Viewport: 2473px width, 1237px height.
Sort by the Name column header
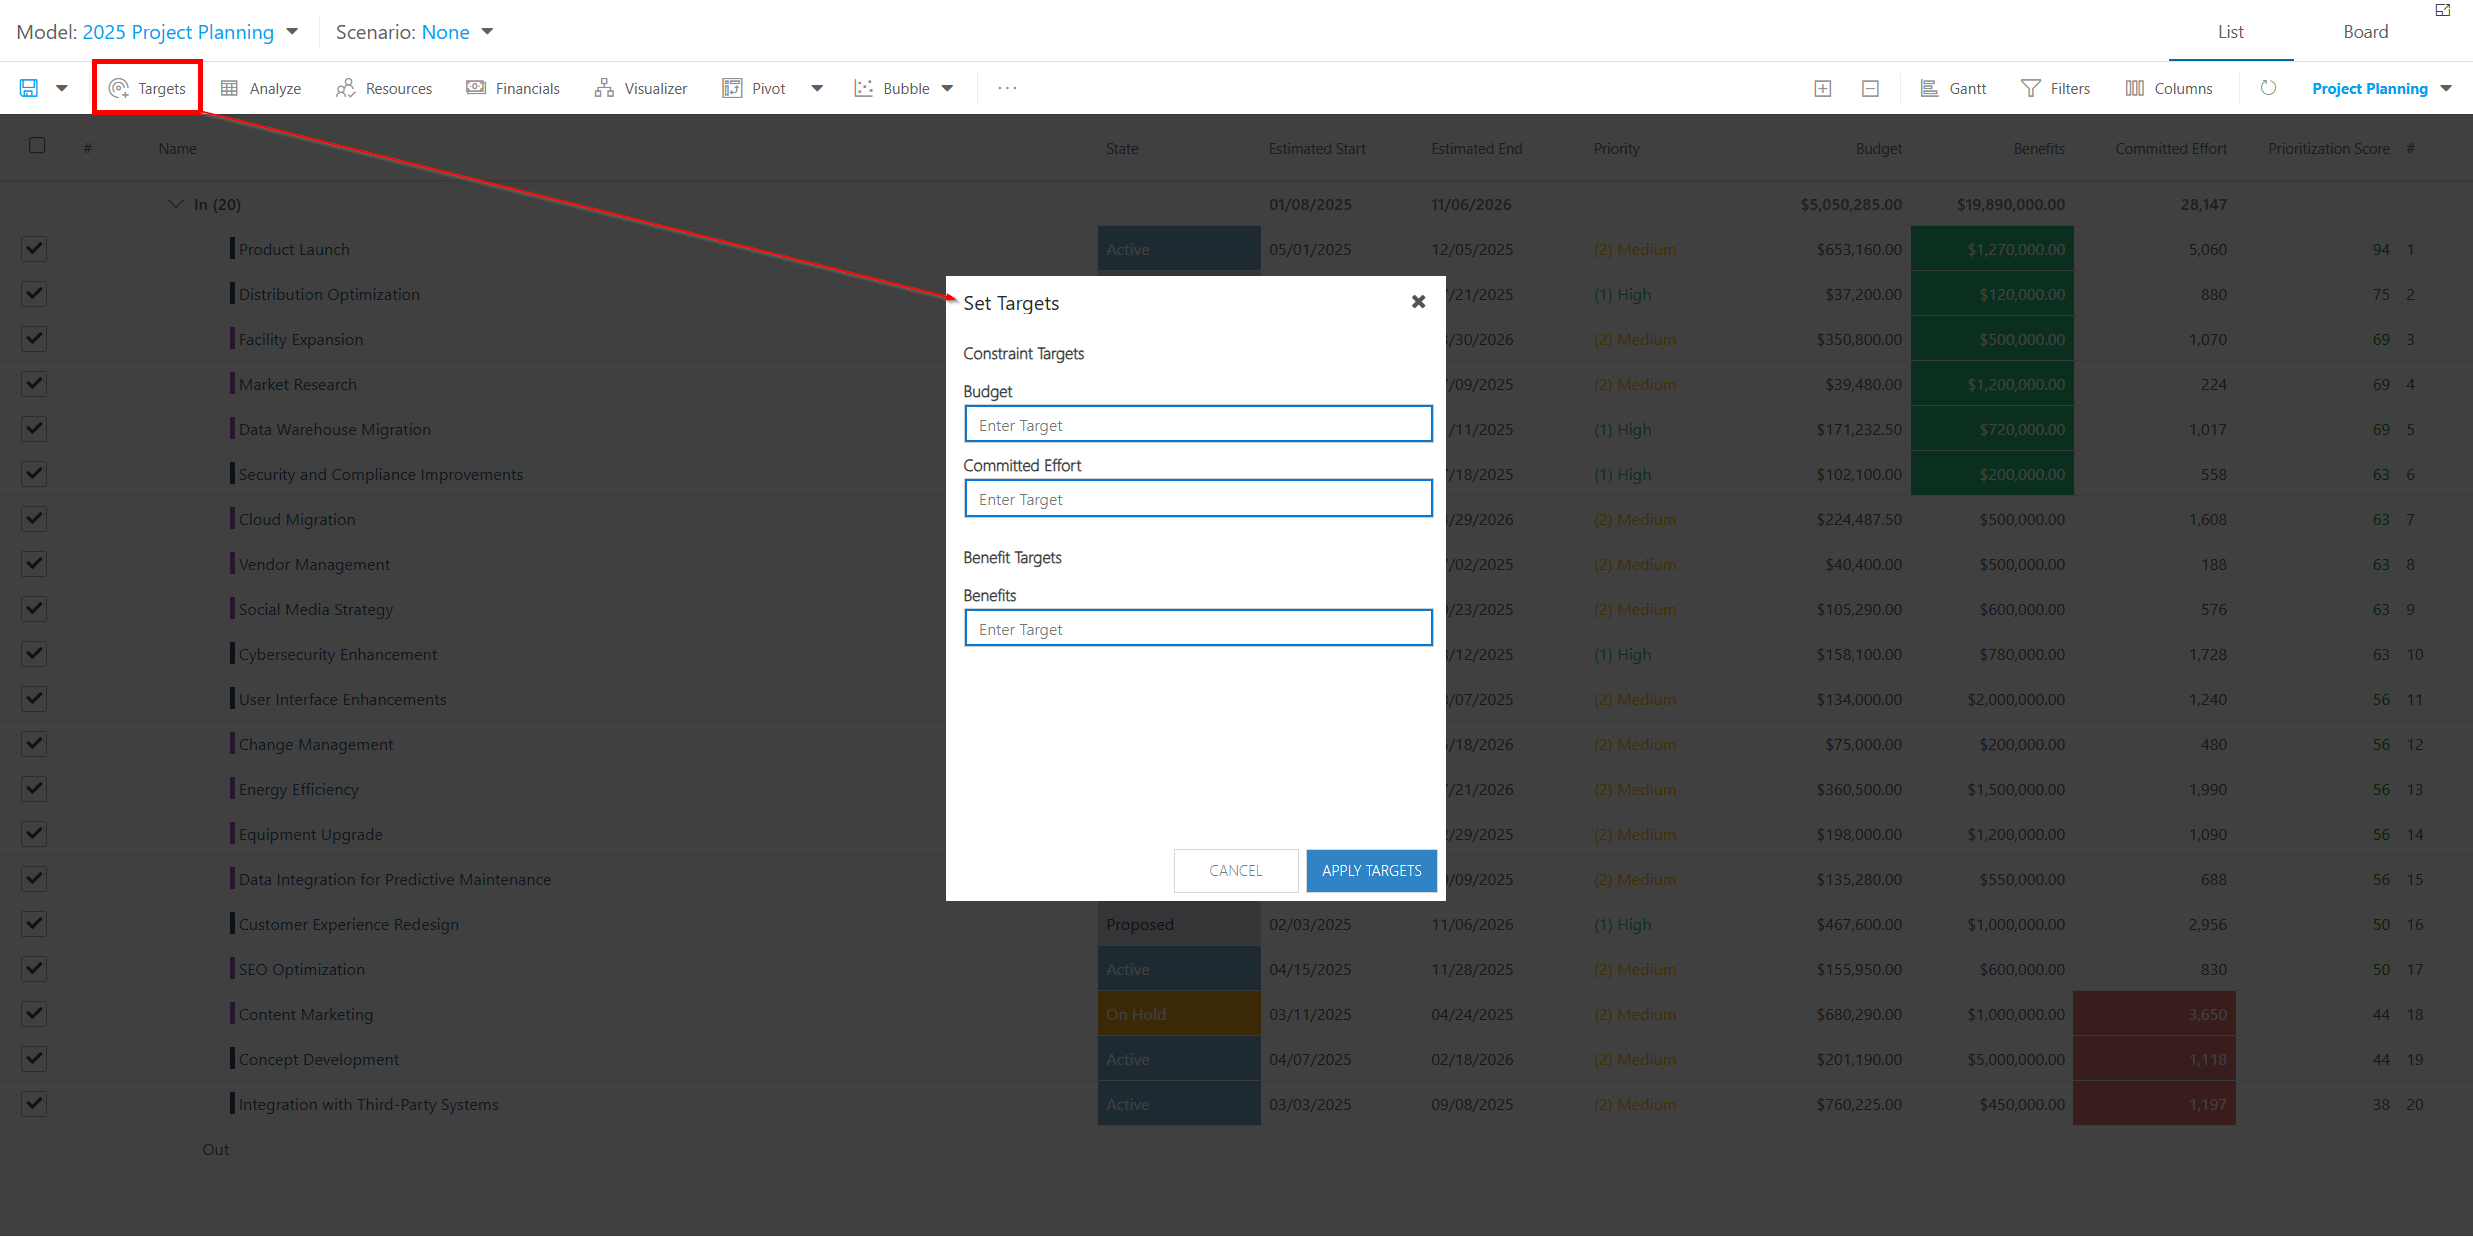tap(177, 148)
